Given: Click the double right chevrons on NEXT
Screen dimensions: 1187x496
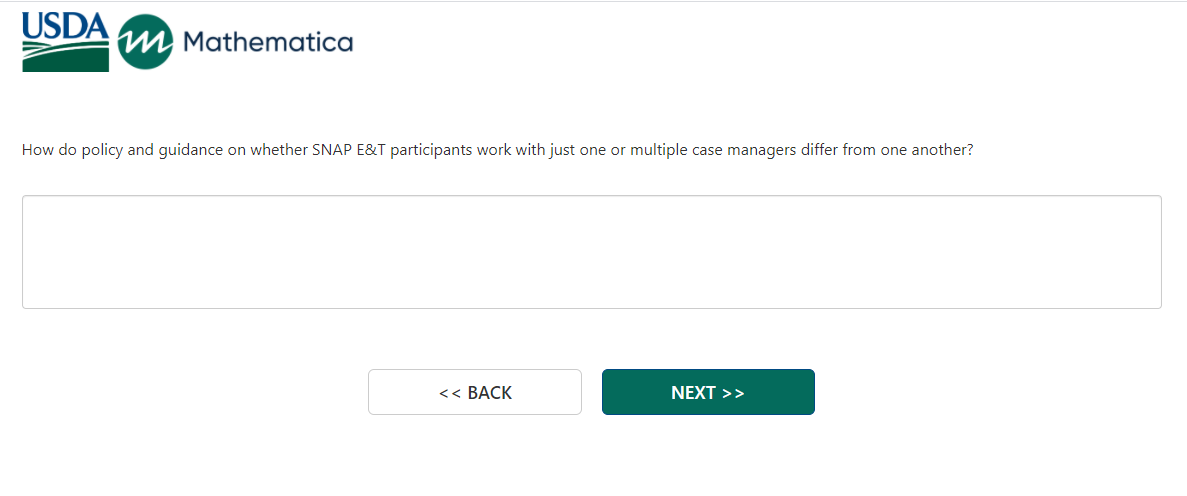Looking at the screenshot, I should (x=733, y=393).
